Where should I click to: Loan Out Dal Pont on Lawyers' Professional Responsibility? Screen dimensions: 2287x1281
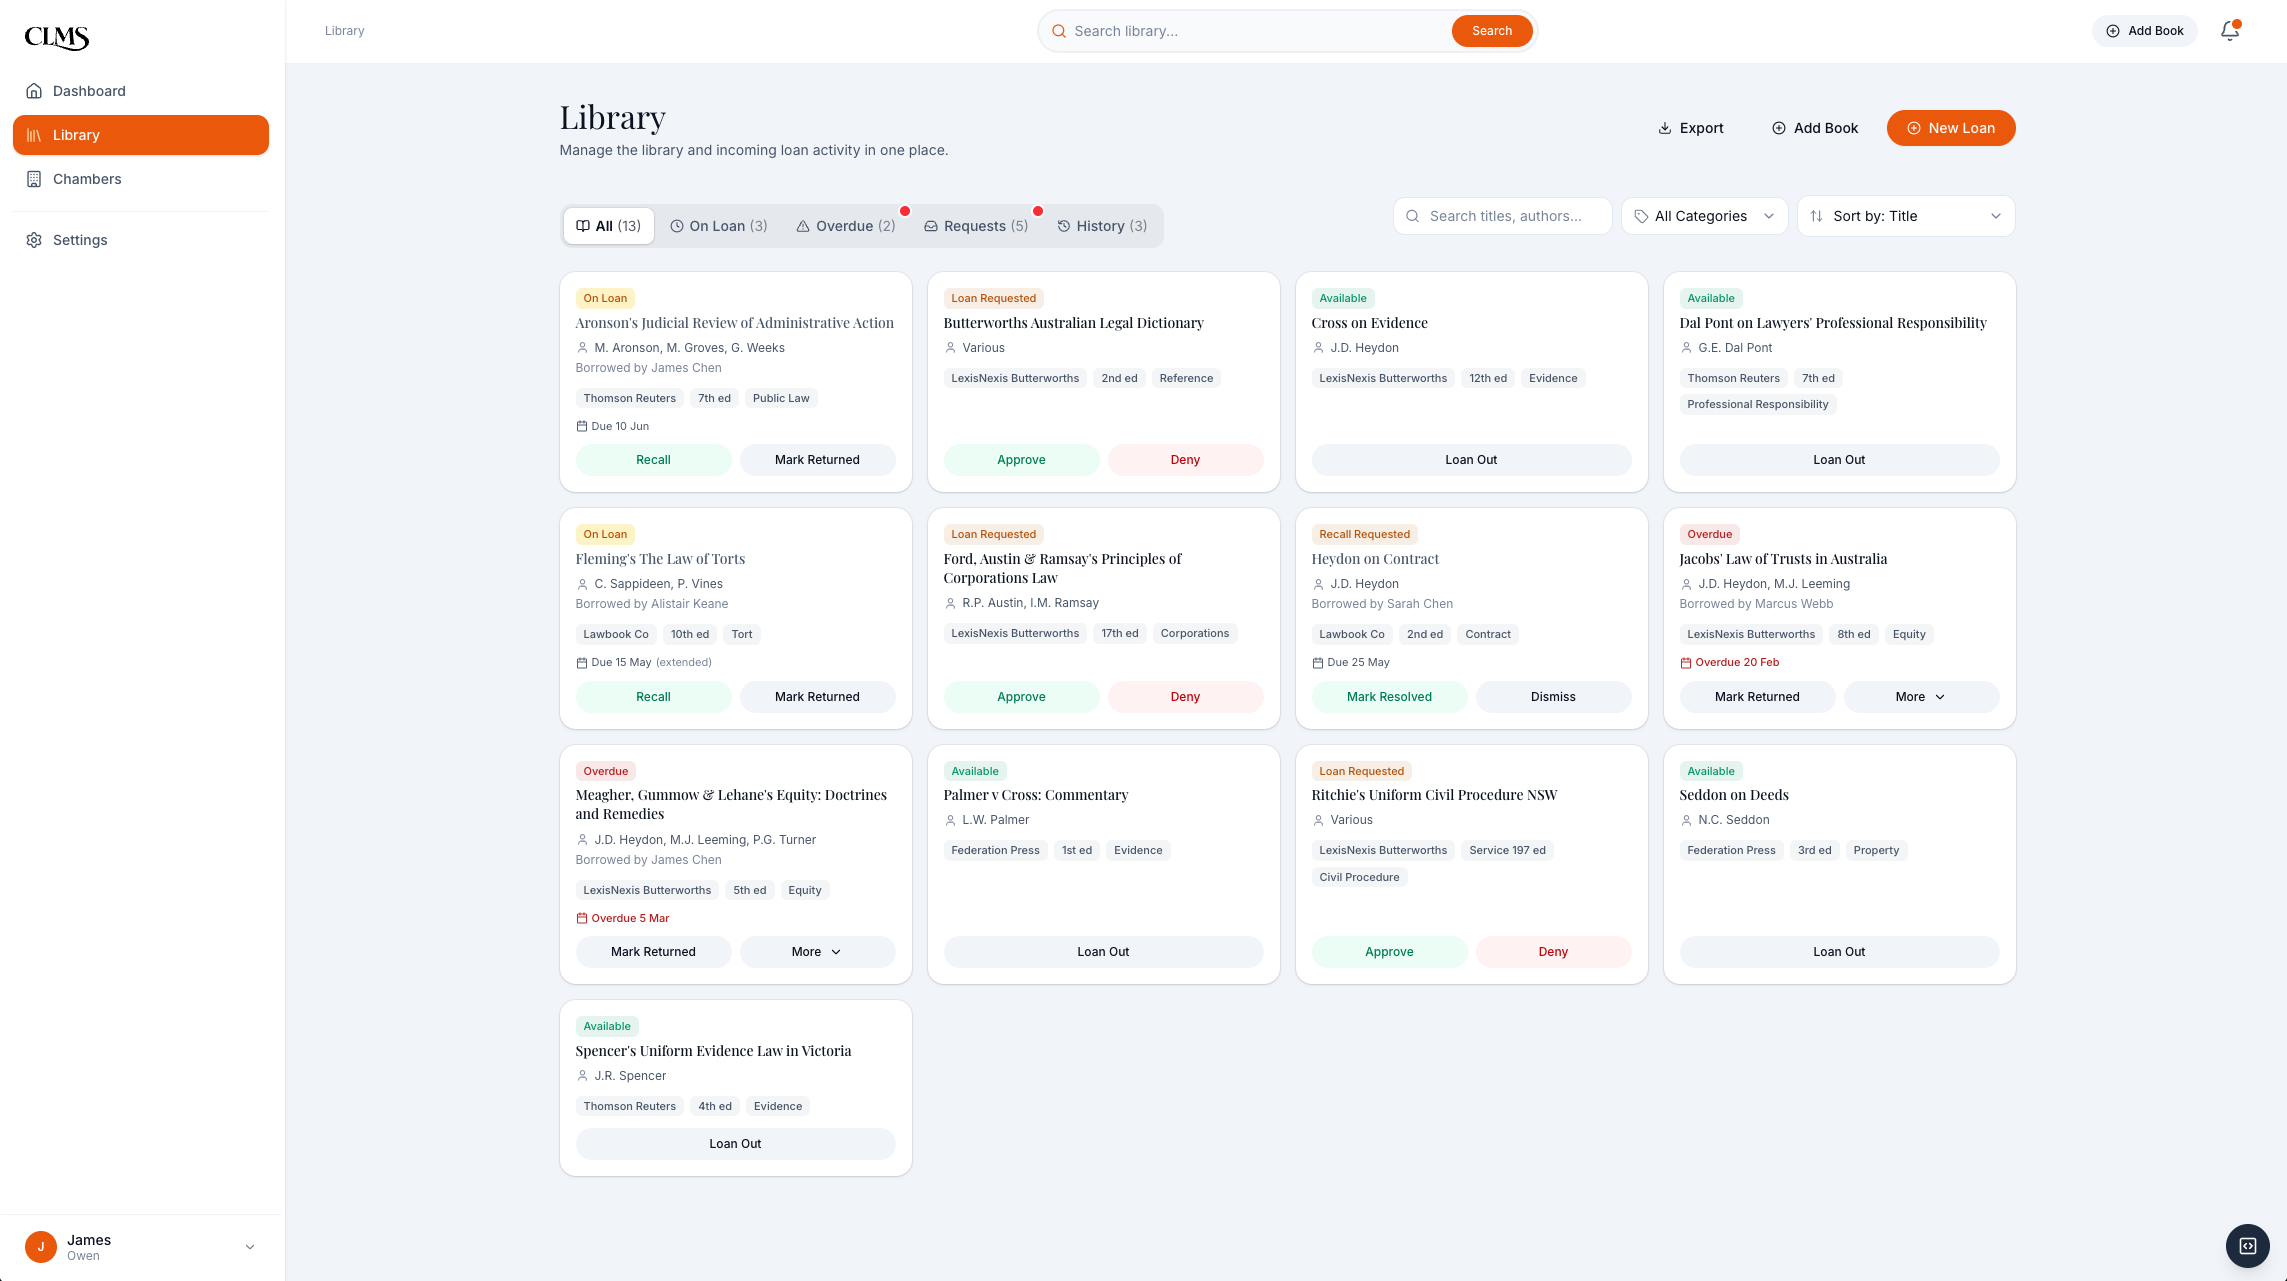[x=1839, y=460]
